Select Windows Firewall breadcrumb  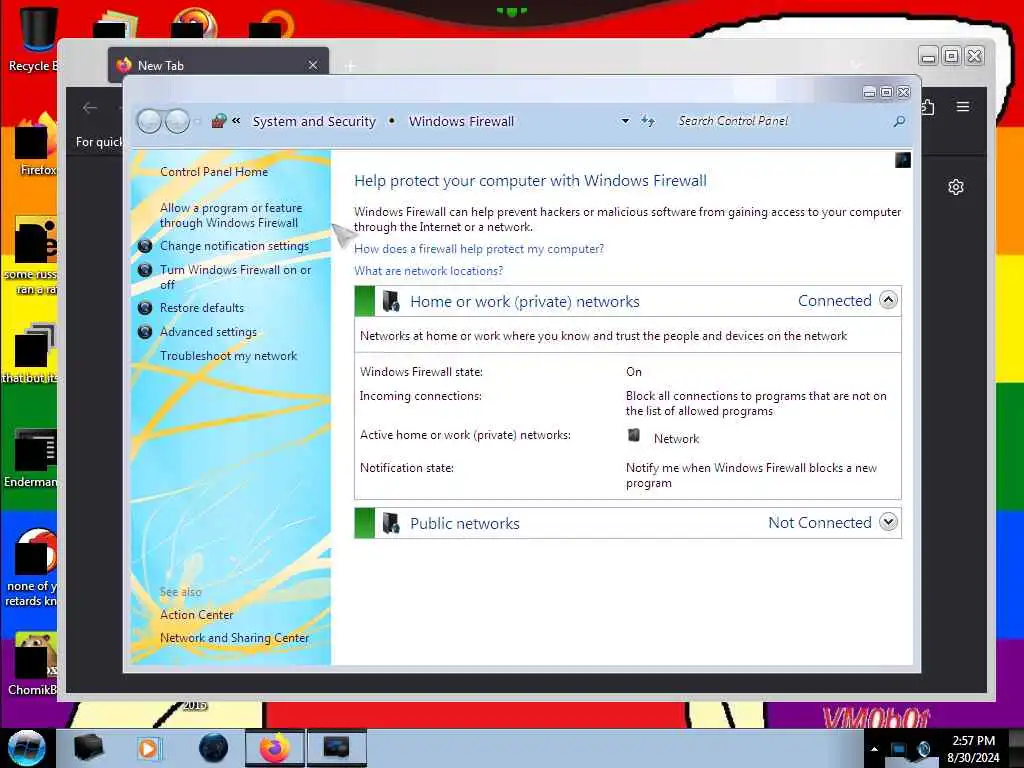pos(461,121)
